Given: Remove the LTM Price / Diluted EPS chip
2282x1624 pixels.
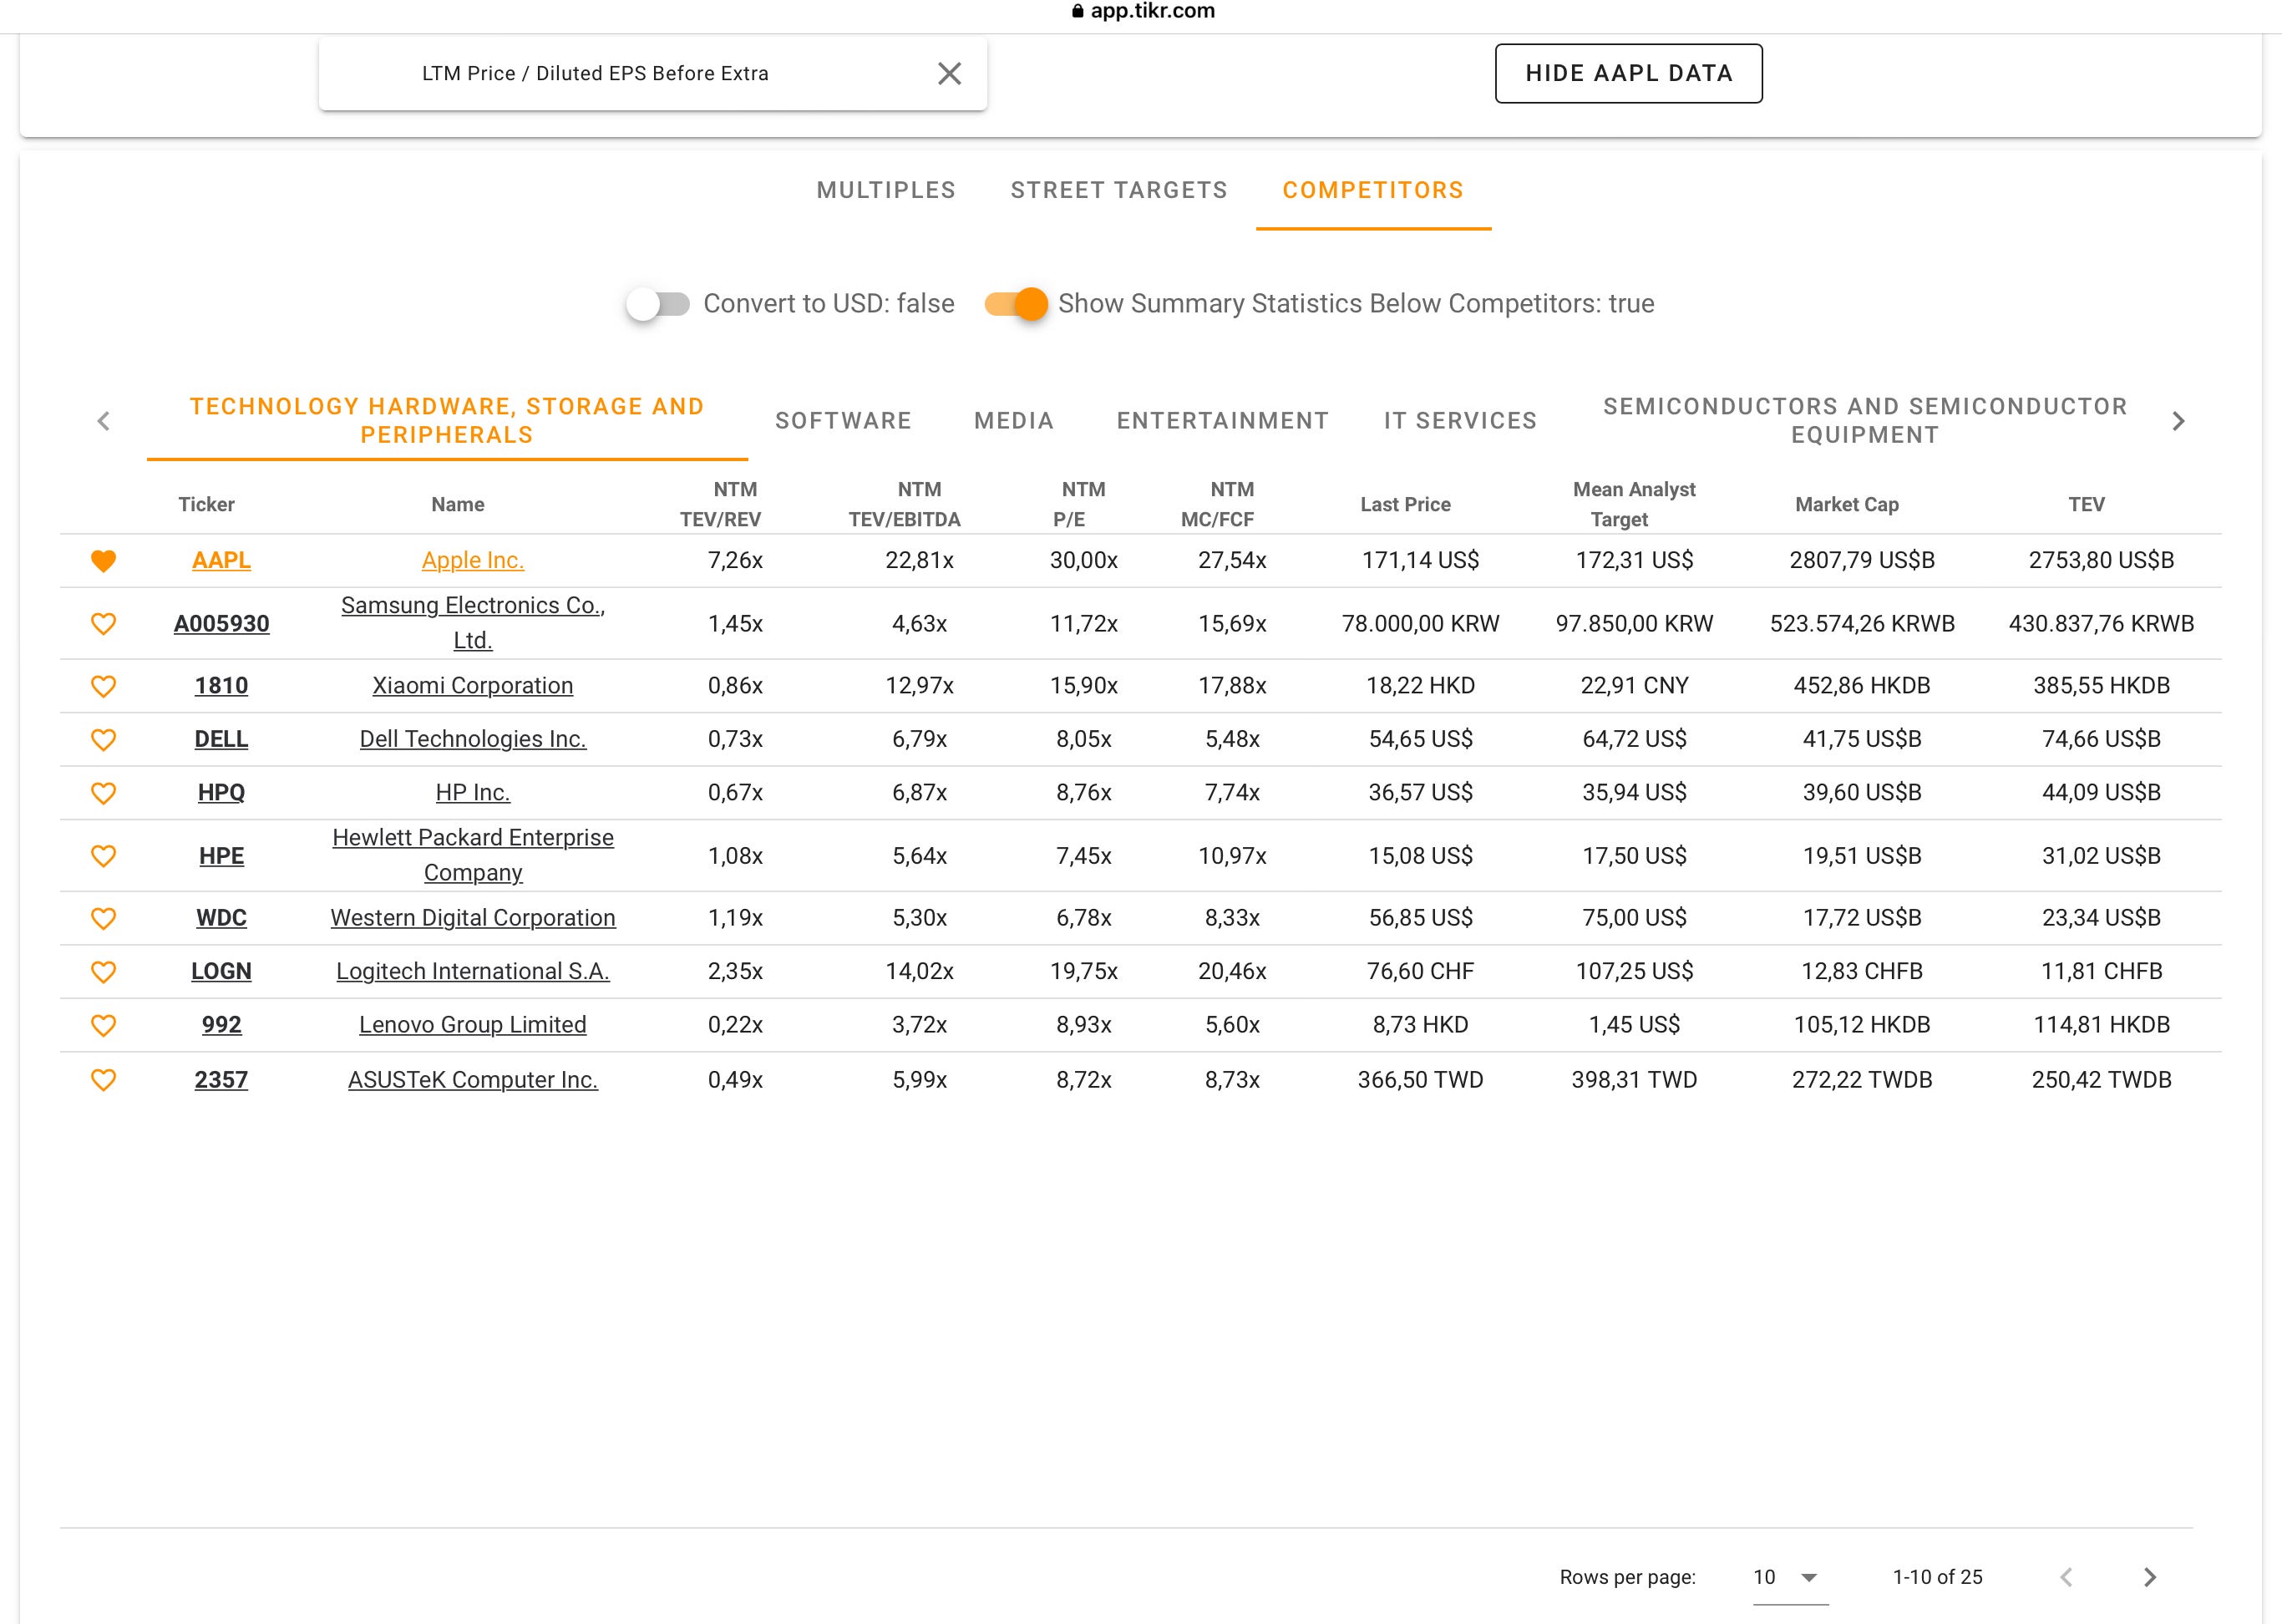Looking at the screenshot, I should pos(949,73).
